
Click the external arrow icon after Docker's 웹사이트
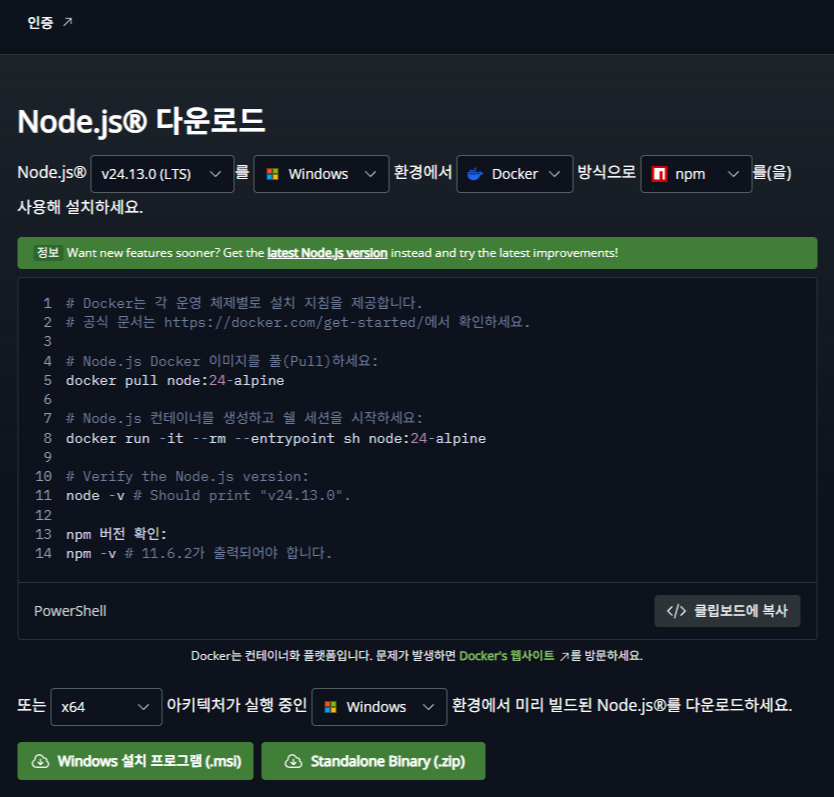[x=564, y=656]
